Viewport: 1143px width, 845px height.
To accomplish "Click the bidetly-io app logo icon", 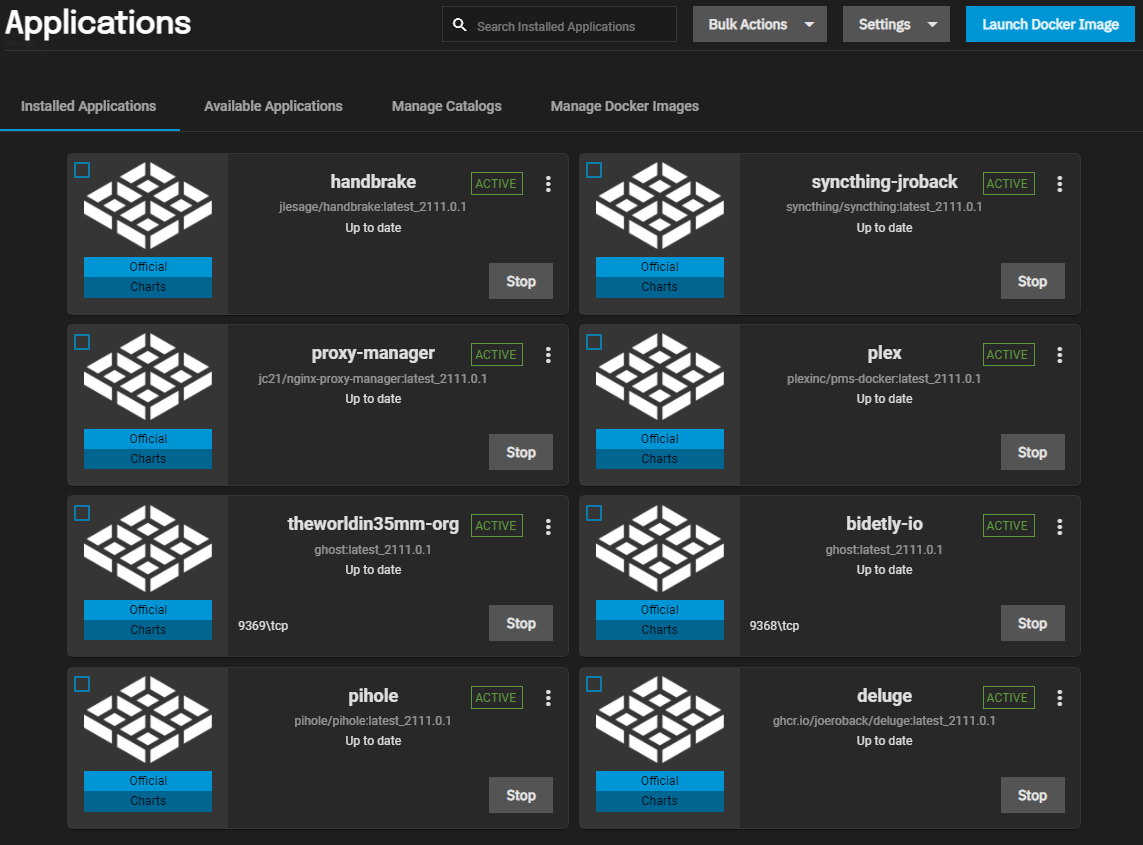I will point(660,548).
